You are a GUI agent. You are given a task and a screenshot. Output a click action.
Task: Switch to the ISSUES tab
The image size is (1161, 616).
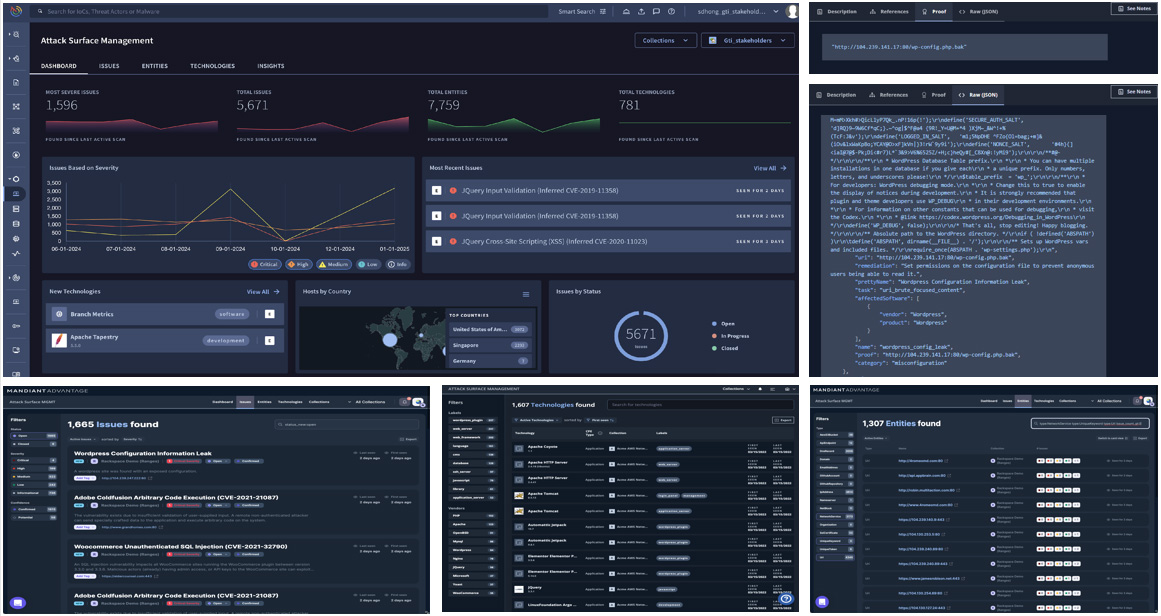[x=109, y=66]
